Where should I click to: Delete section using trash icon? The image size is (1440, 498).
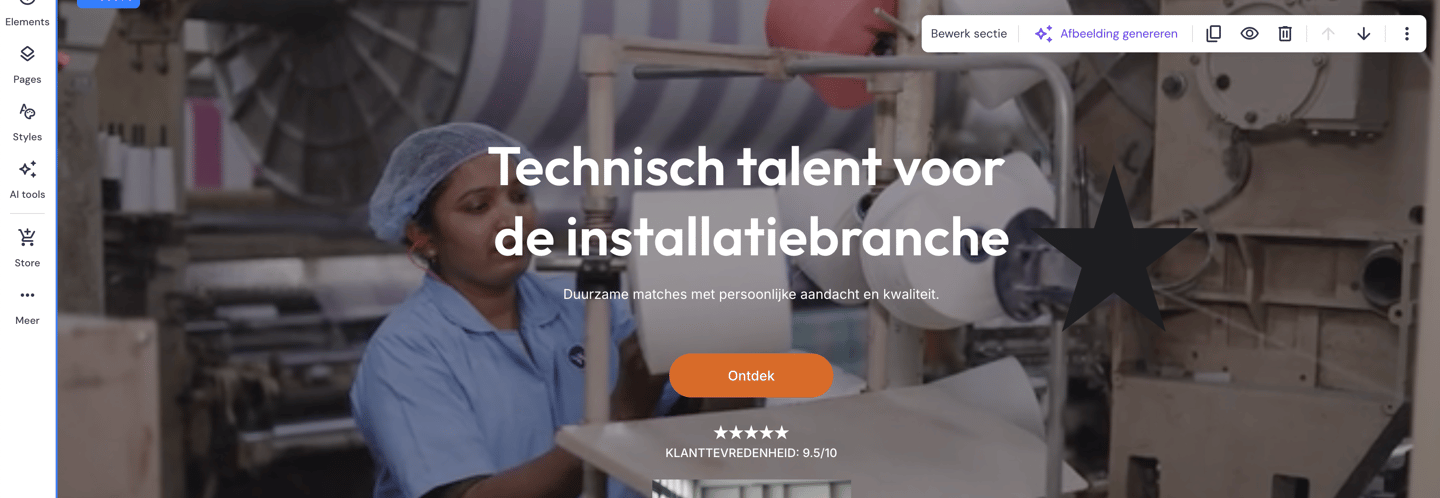(1285, 33)
